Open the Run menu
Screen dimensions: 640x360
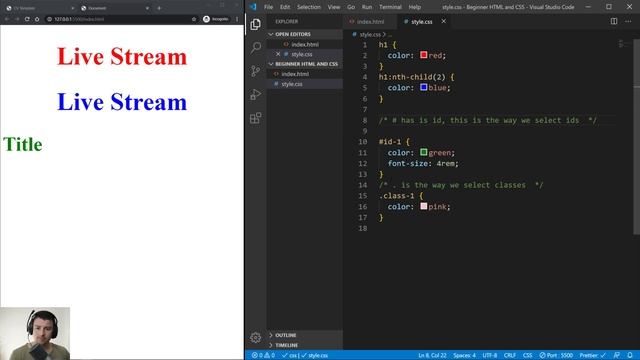pyautogui.click(x=367, y=7)
